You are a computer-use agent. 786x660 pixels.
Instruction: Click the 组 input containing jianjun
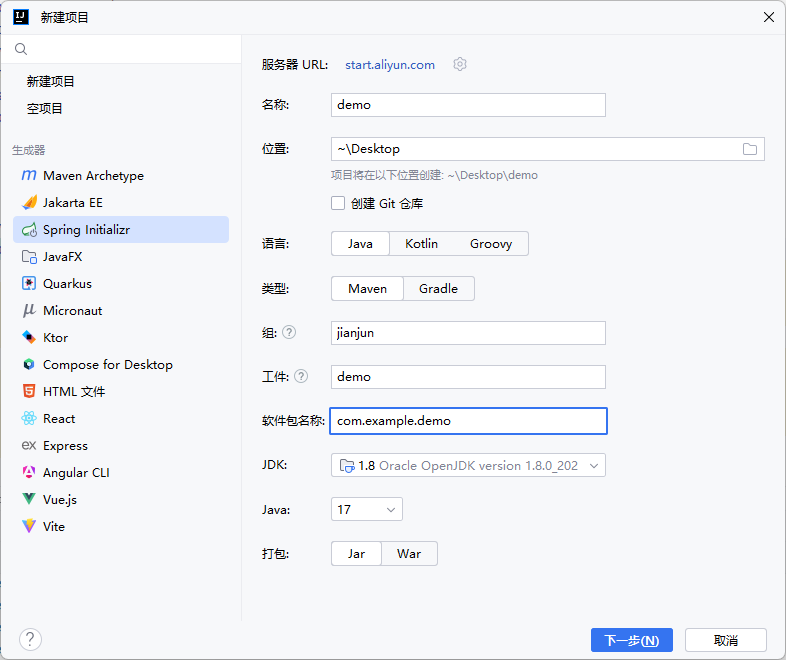(x=468, y=333)
